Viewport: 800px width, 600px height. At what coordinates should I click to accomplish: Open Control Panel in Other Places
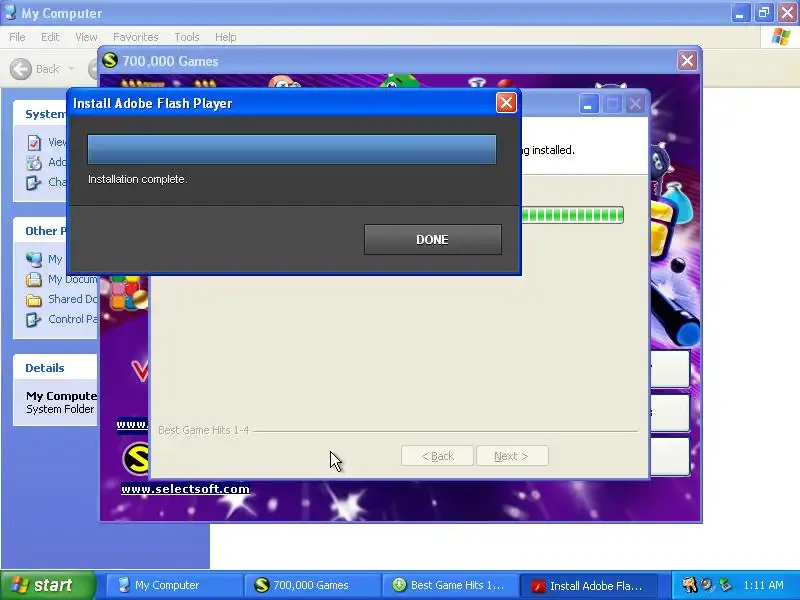[34, 319]
